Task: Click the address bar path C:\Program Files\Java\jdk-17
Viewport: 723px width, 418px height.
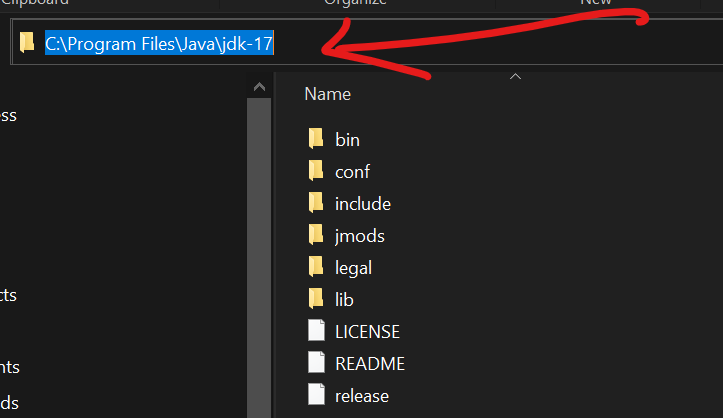Action: coord(159,43)
